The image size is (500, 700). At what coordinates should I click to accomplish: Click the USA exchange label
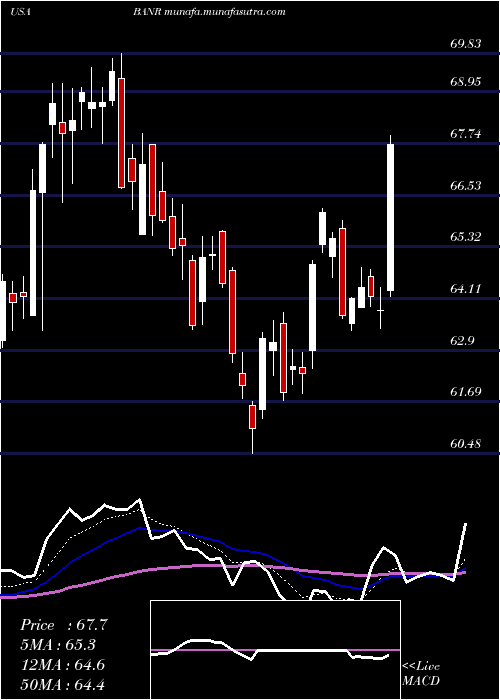click(20, 12)
